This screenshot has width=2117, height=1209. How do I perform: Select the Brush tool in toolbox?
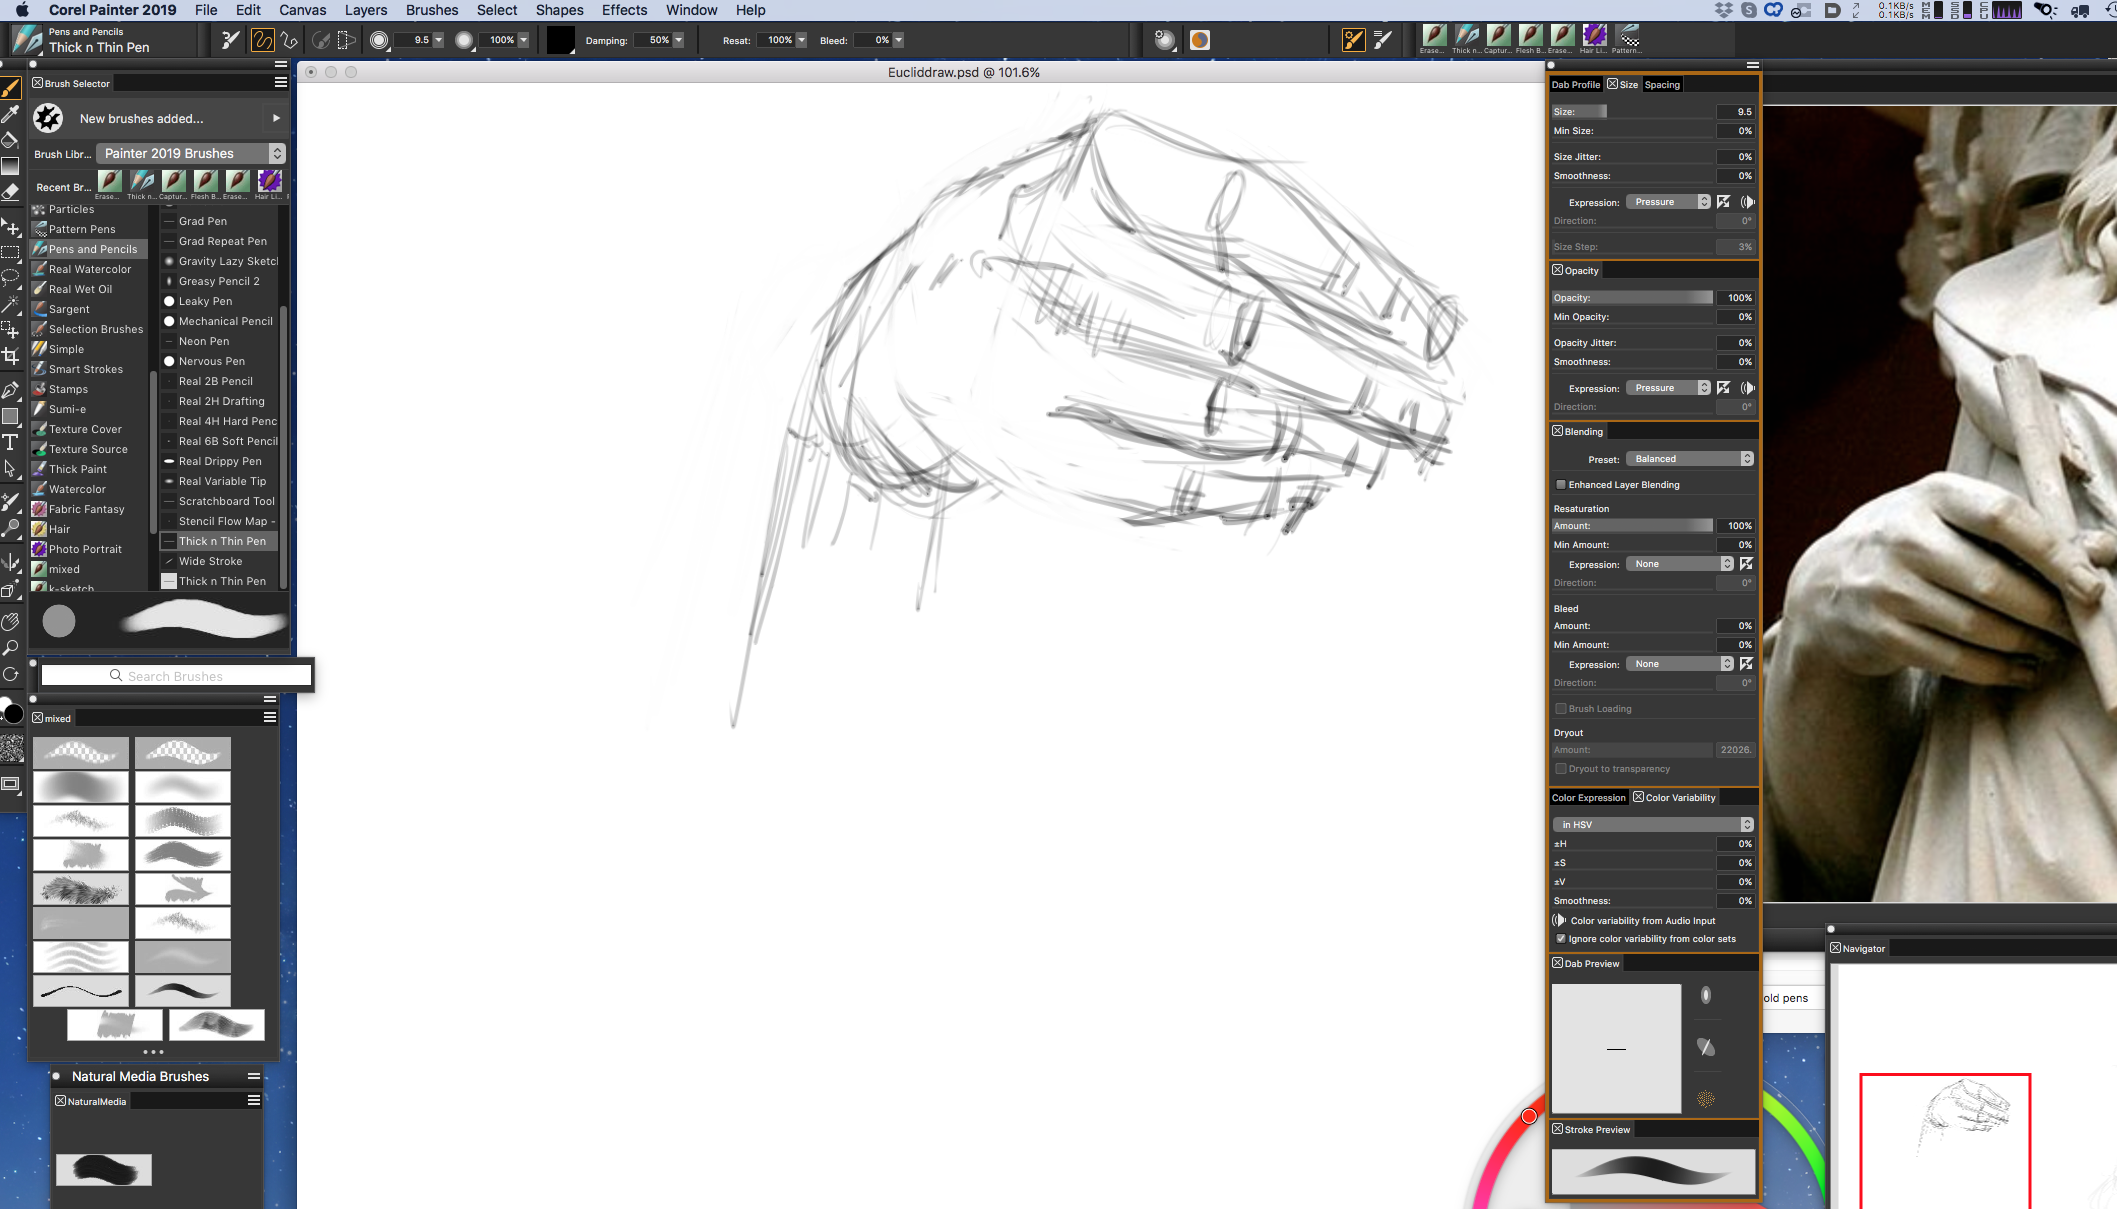pos(11,89)
